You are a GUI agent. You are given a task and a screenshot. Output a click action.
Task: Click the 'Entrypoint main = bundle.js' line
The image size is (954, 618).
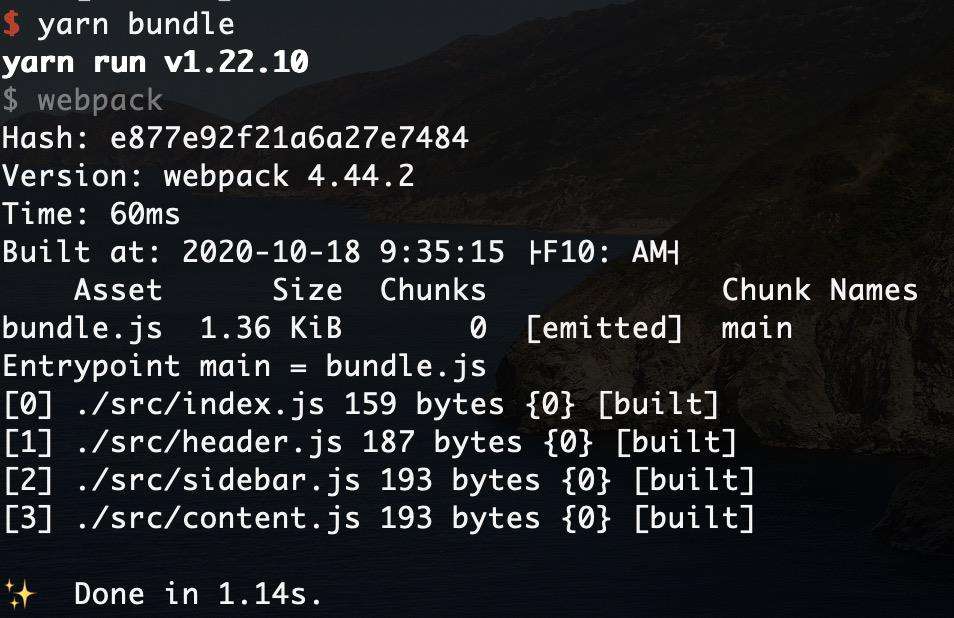coord(244,367)
